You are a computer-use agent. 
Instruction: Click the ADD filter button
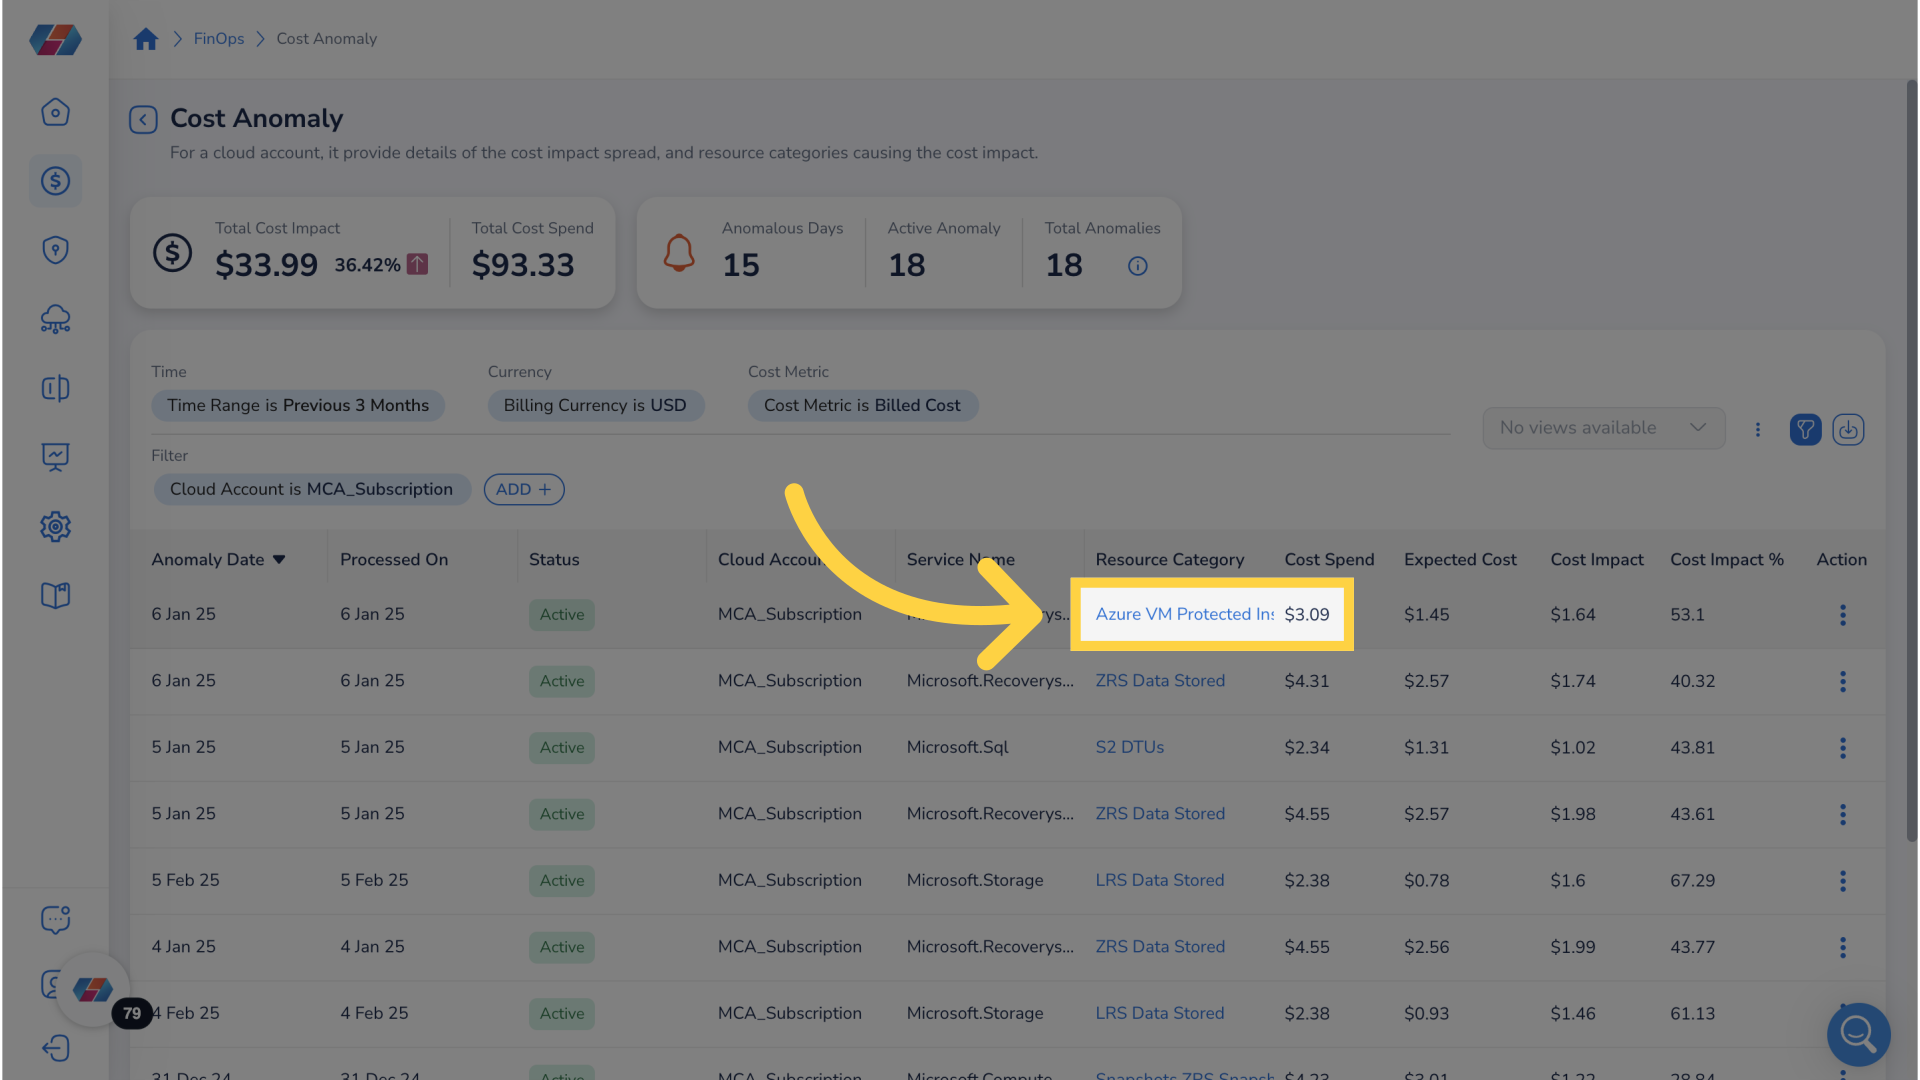[x=523, y=489]
